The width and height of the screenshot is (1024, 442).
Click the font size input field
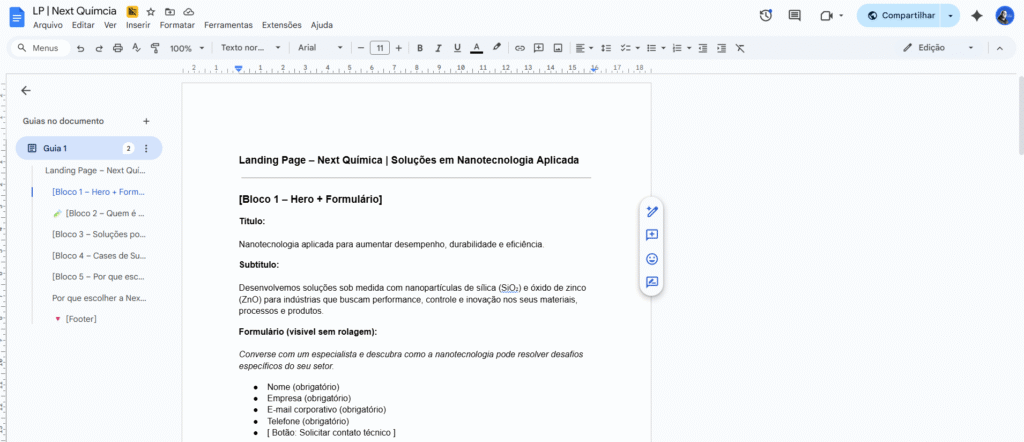click(379, 48)
